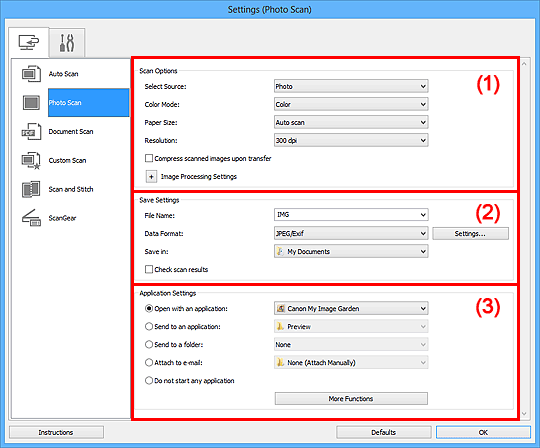Screen dimensions: 540x448
Task: Select the Attach to e-mail radio button
Action: [149, 363]
